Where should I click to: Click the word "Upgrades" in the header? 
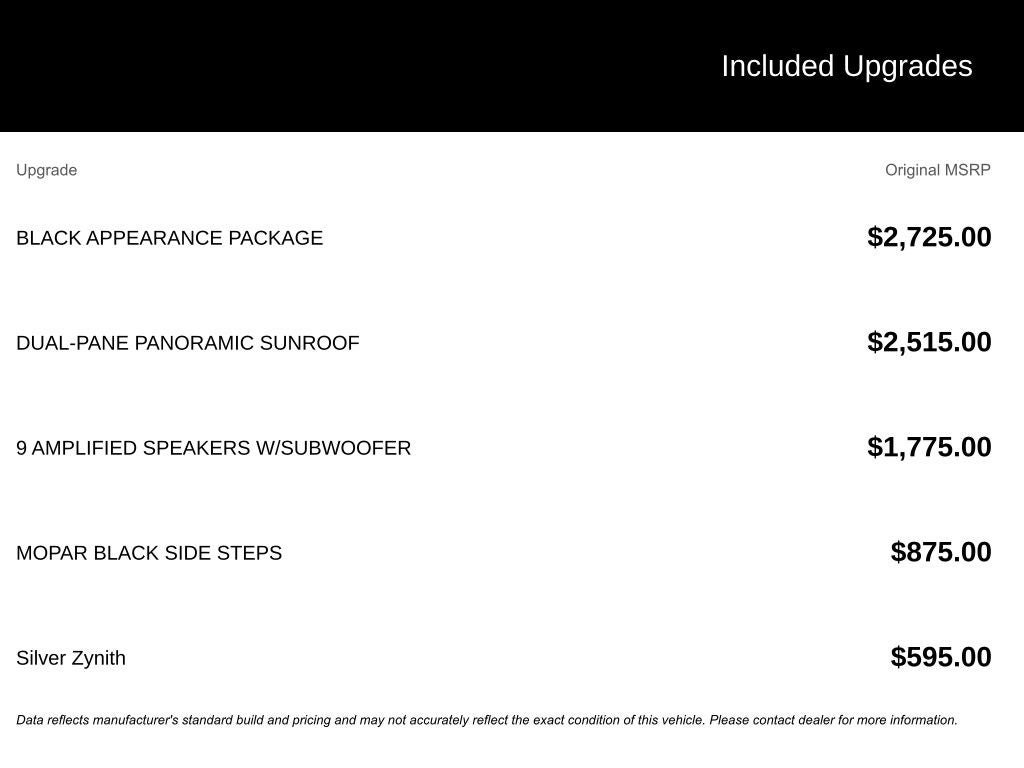(907, 66)
